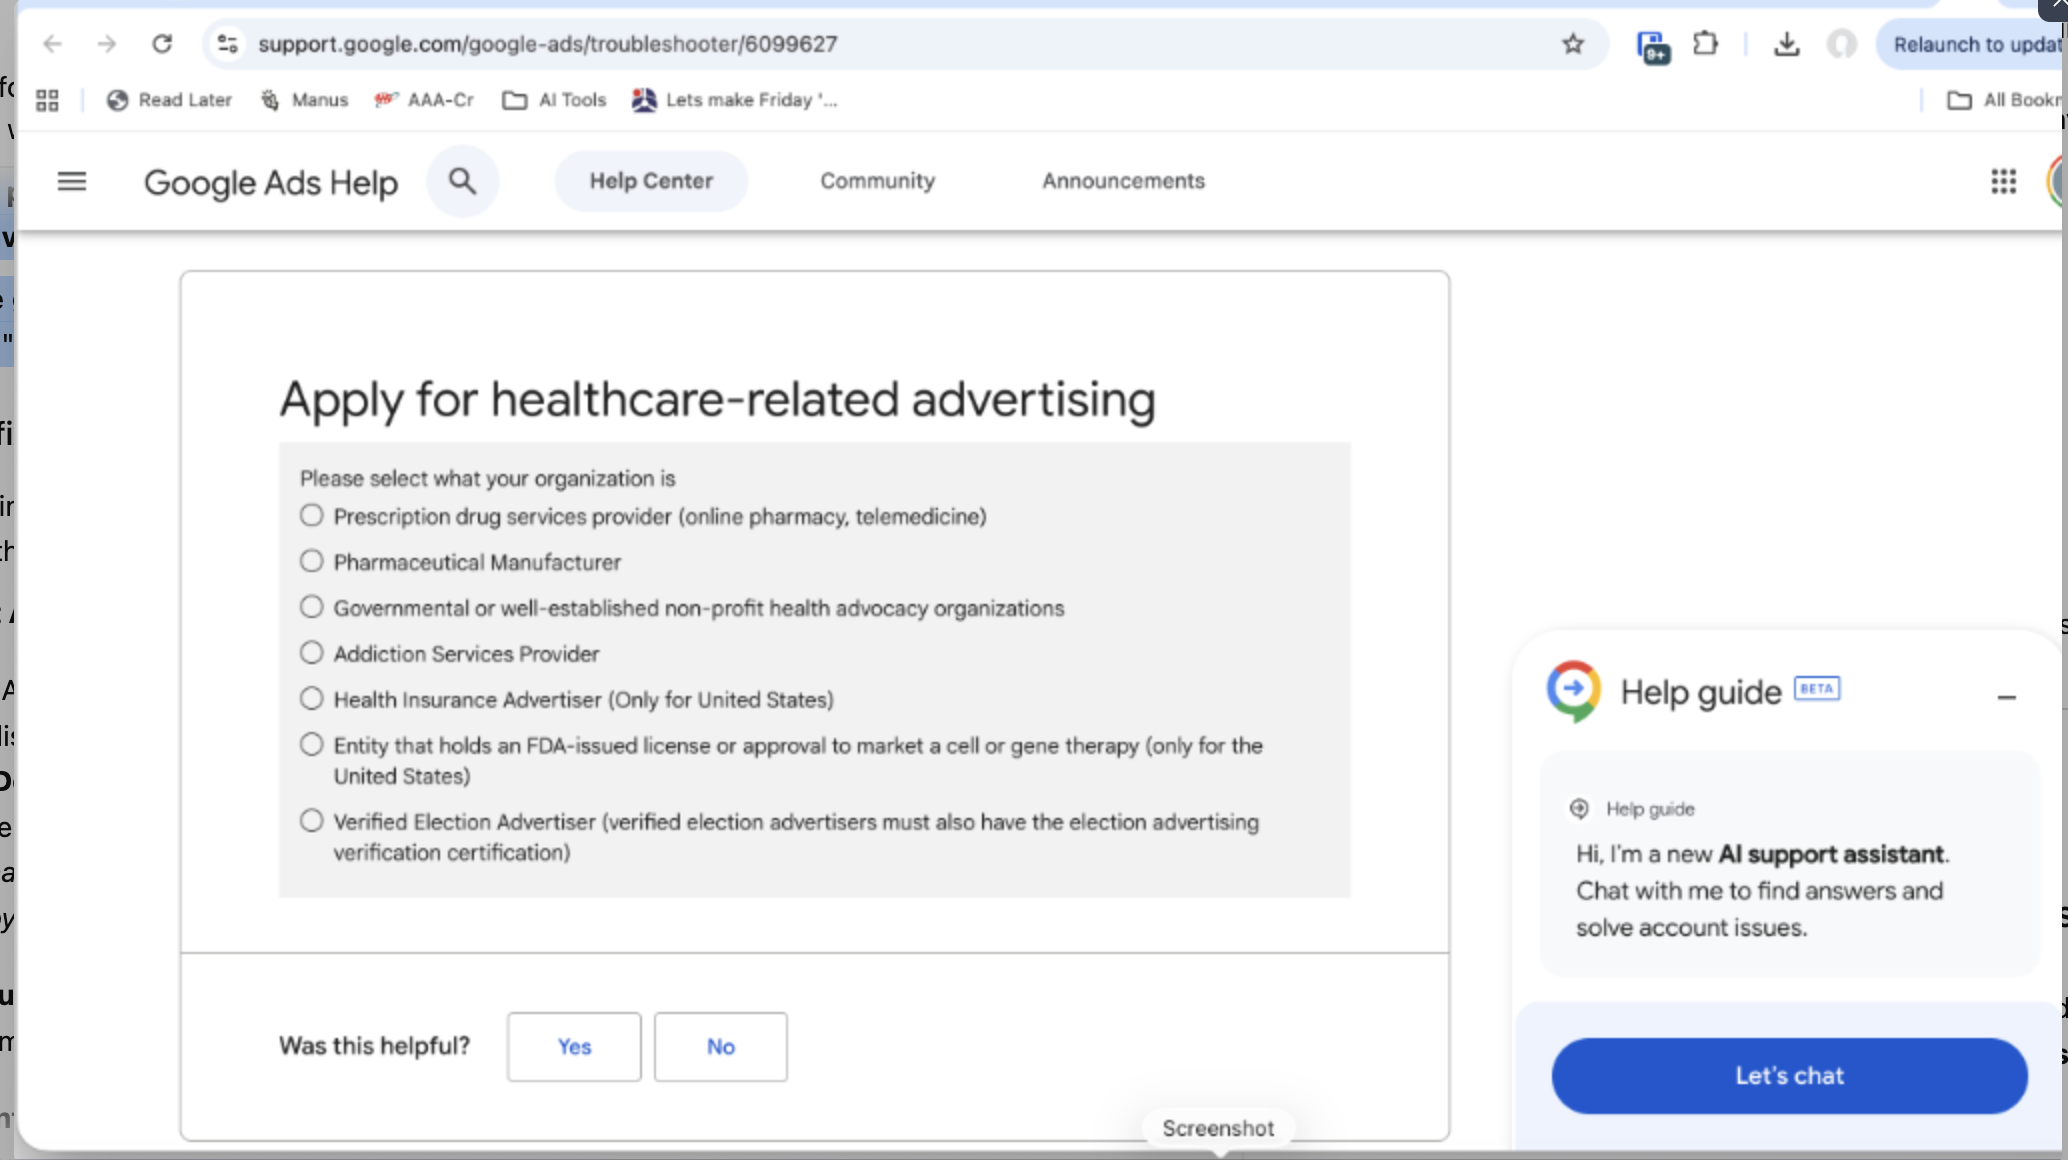Open site information icon in address bar
The width and height of the screenshot is (2068, 1160).
[228, 44]
